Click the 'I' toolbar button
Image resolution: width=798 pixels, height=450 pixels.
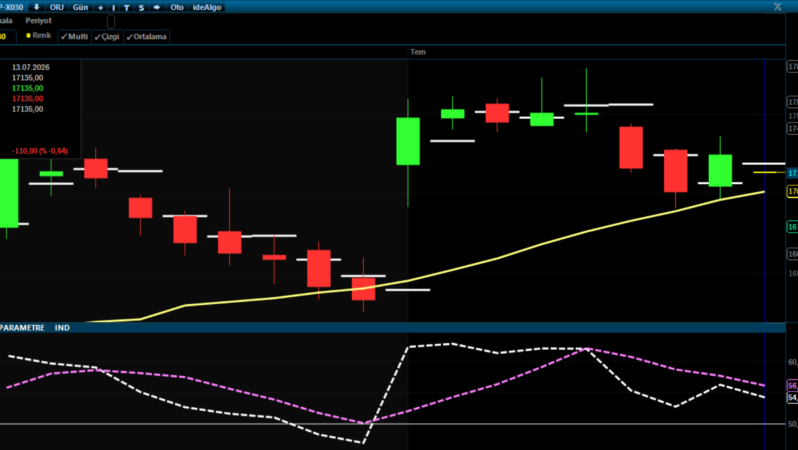[113, 7]
